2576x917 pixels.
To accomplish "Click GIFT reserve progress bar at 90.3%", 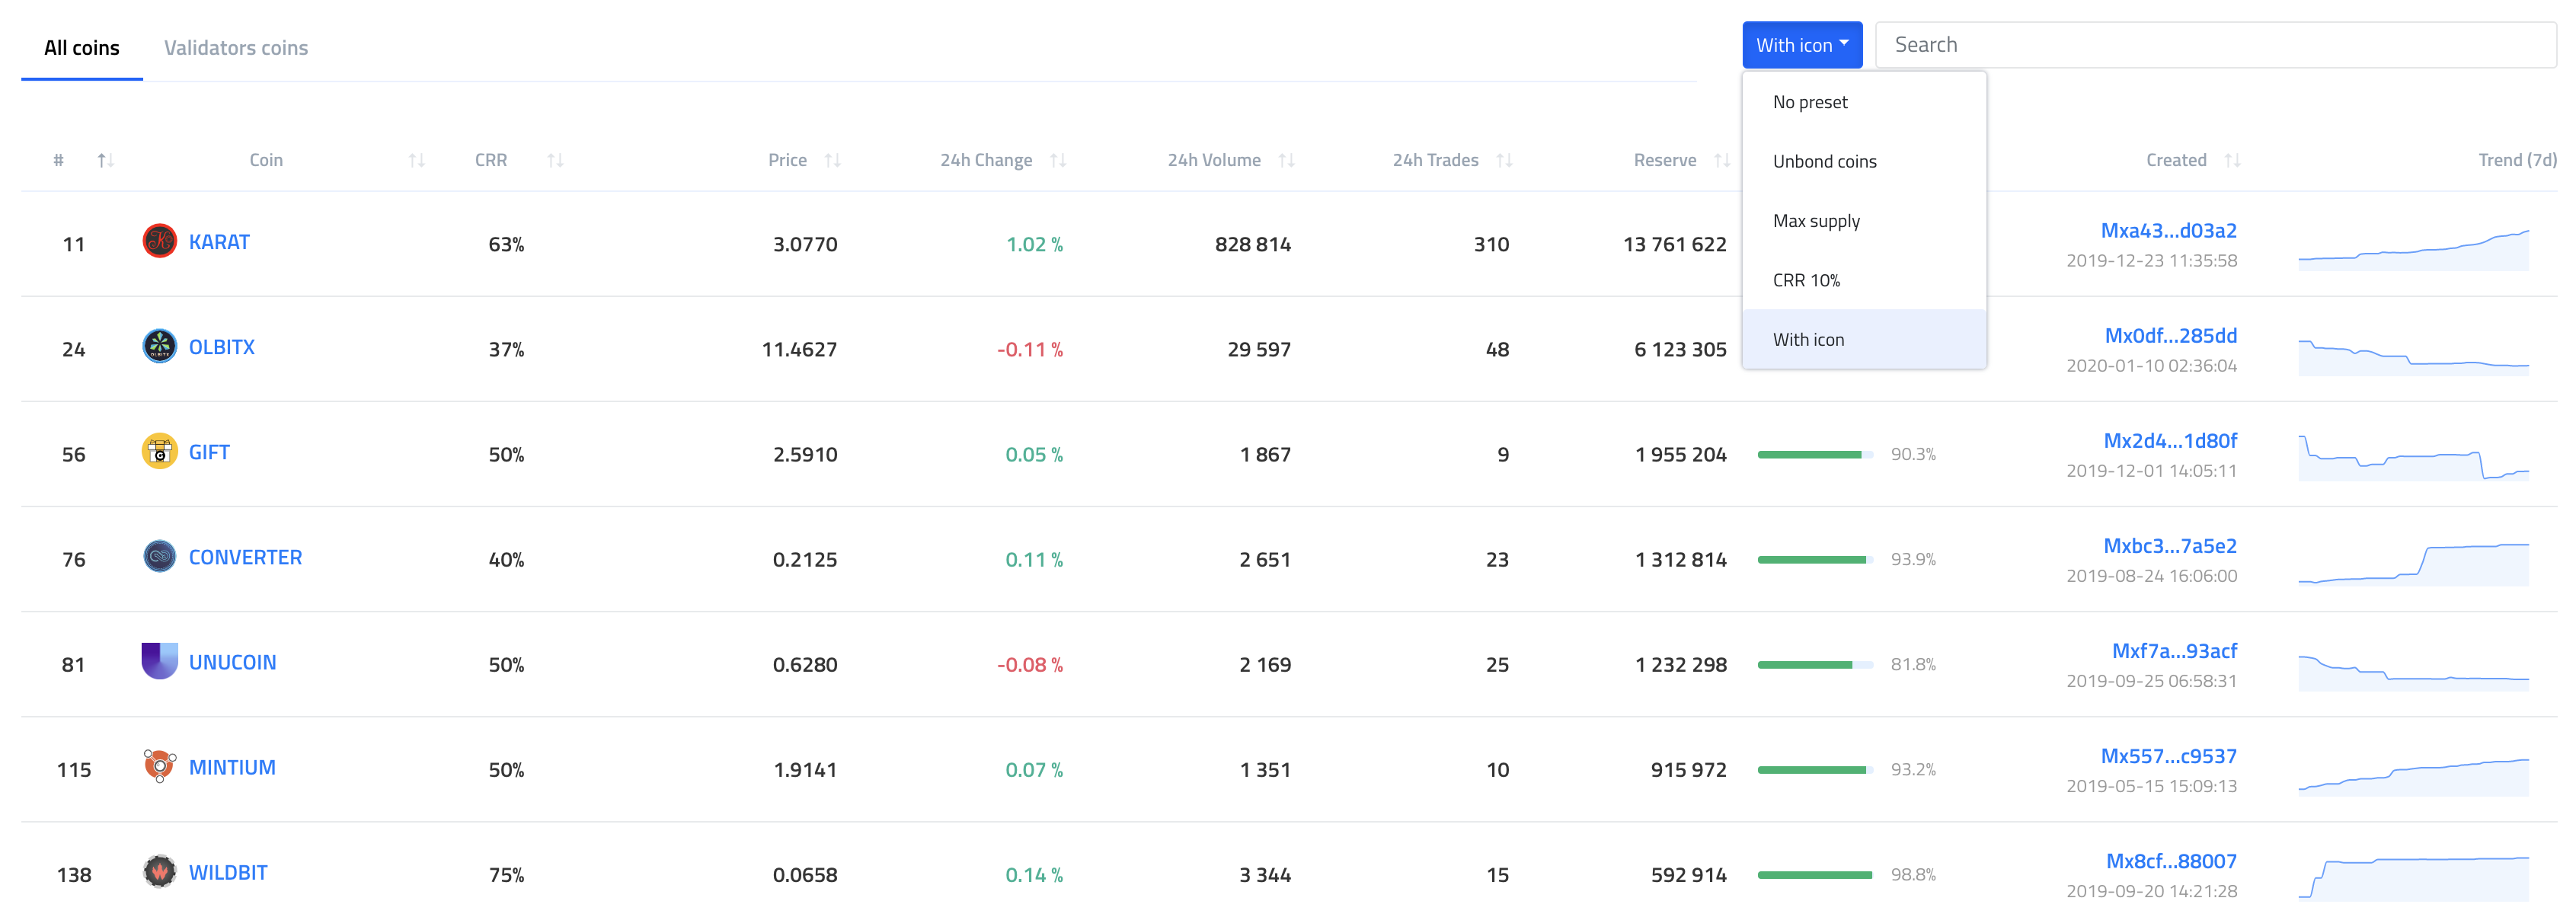I will [x=1814, y=454].
